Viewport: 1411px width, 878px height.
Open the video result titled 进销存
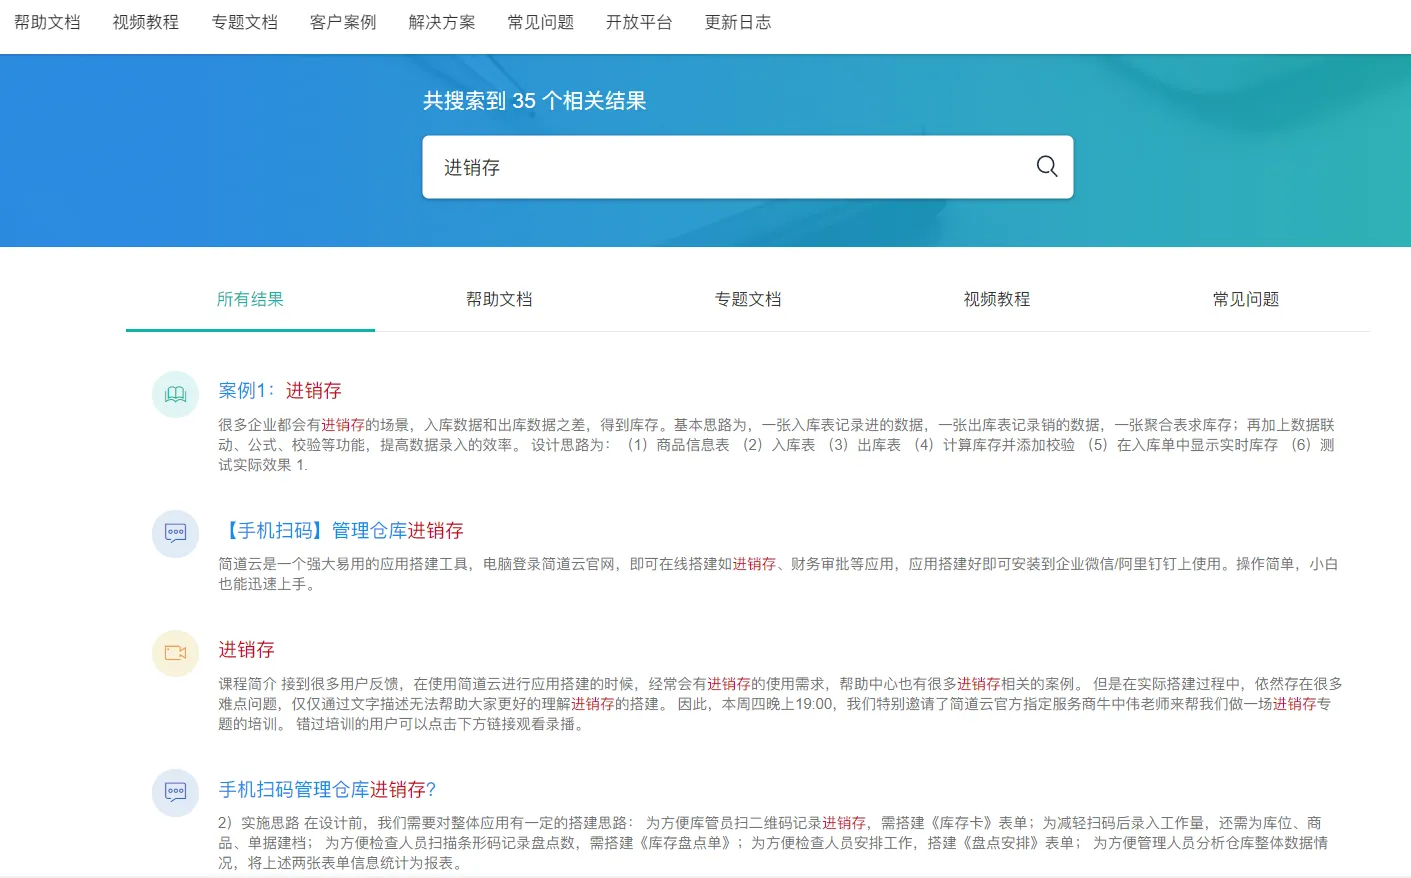(x=246, y=650)
